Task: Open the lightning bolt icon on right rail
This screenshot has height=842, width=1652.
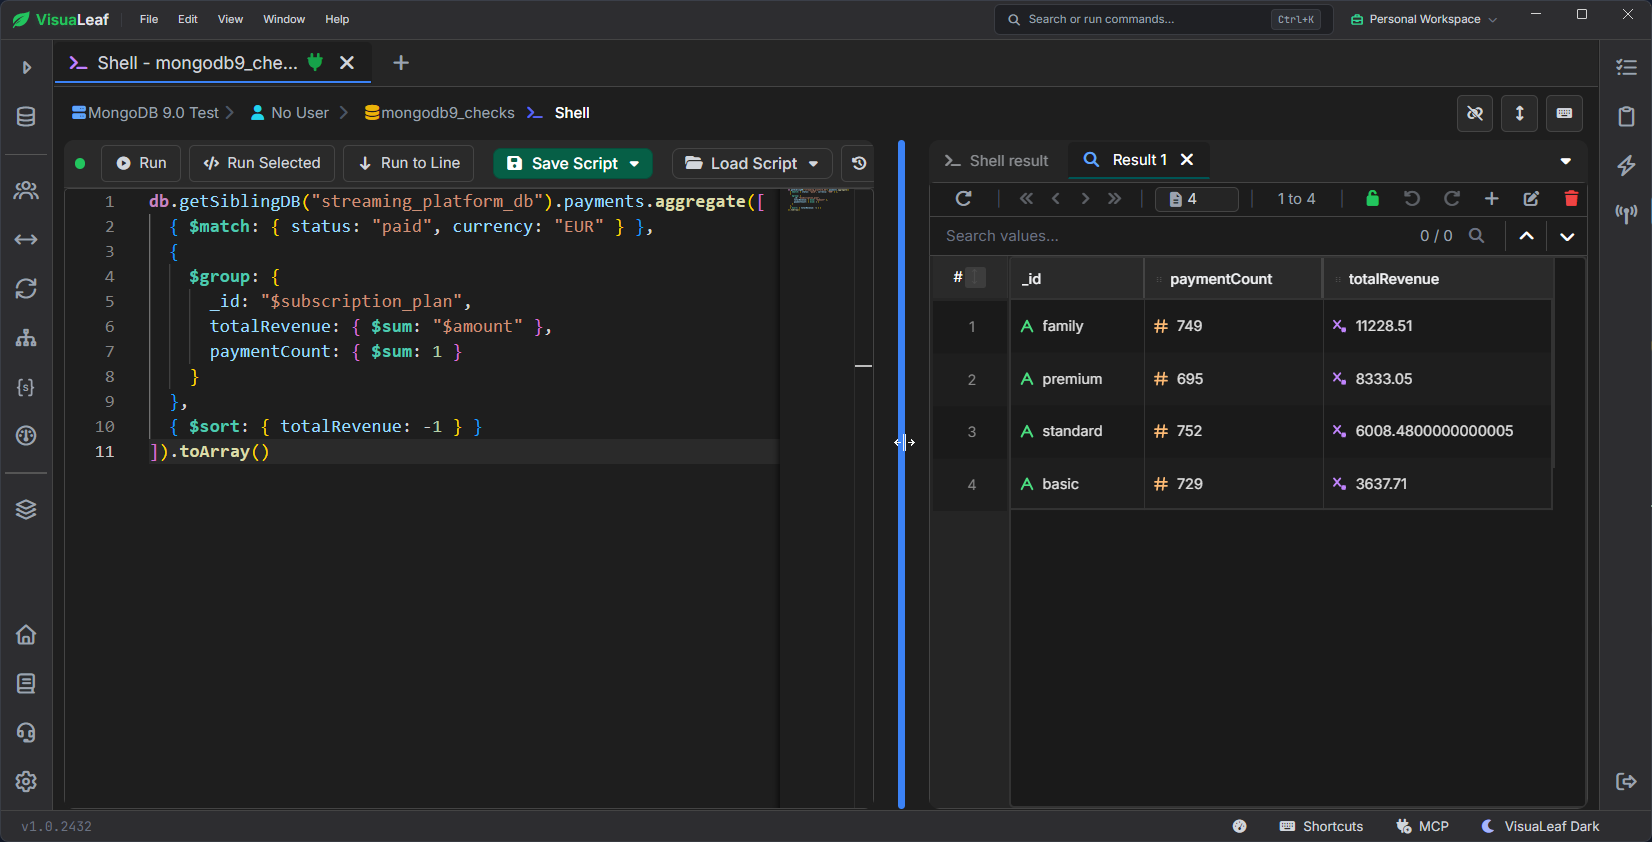Action: [1626, 165]
